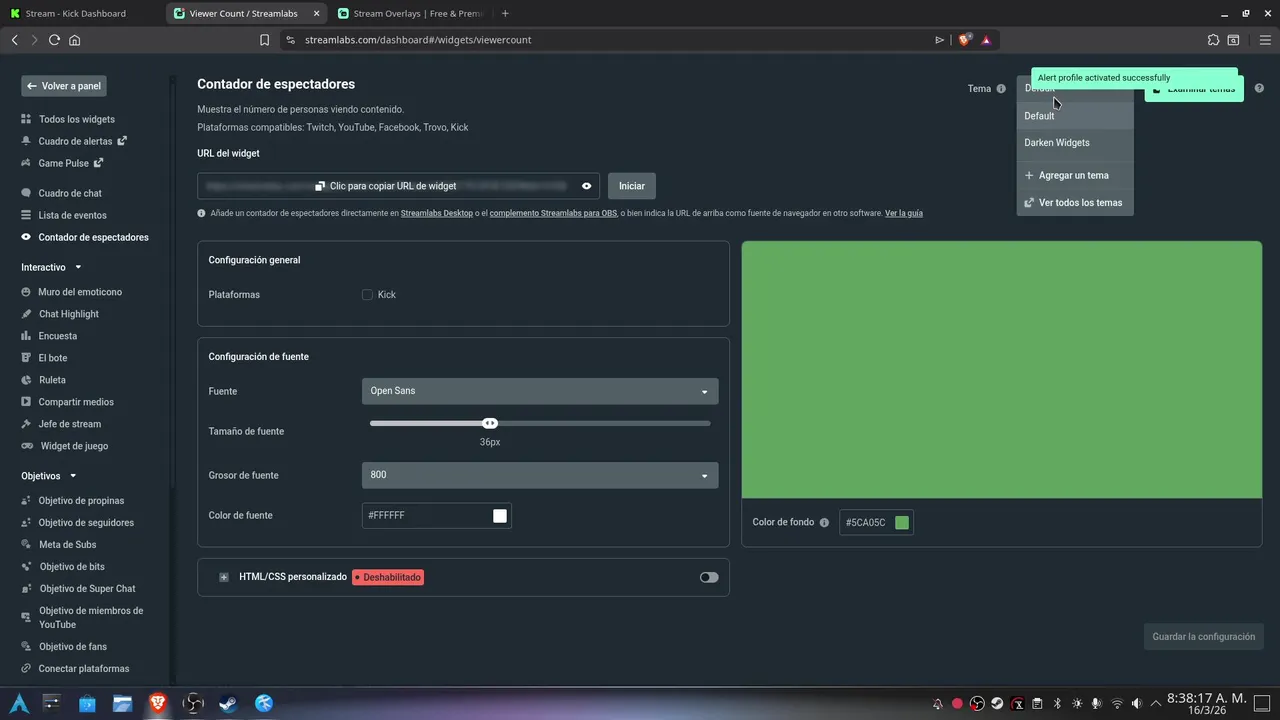Viewport: 1280px width, 720px height.
Task: Open a new browser tab
Action: coord(505,14)
